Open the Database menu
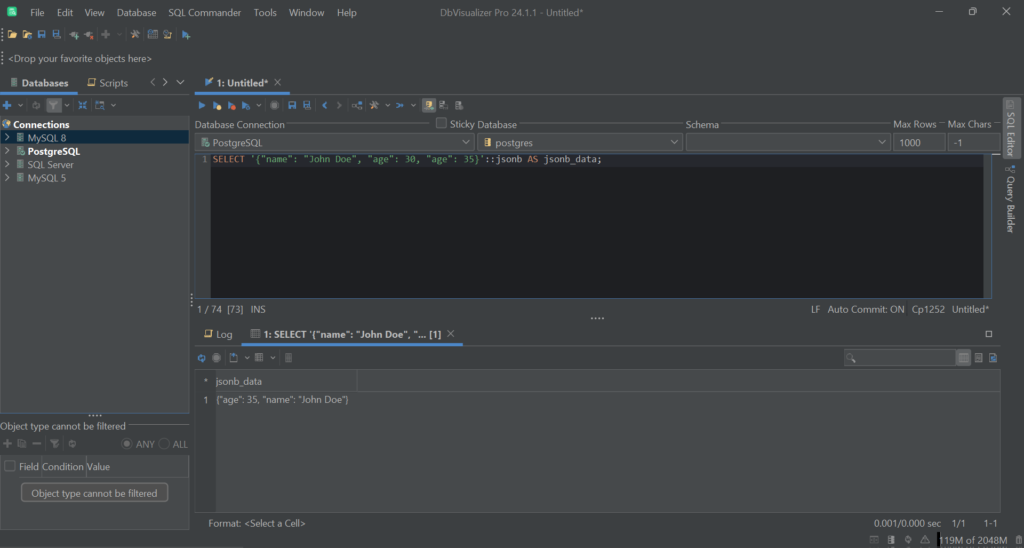The image size is (1024, 548). pyautogui.click(x=136, y=12)
